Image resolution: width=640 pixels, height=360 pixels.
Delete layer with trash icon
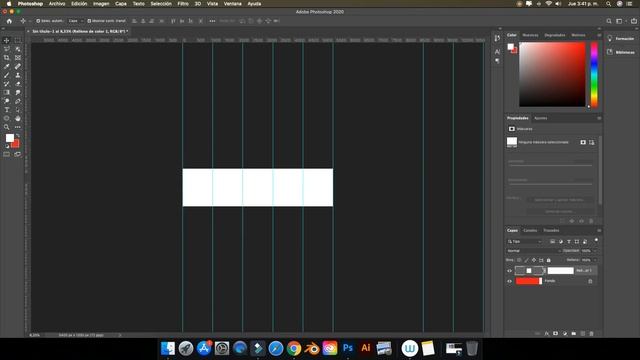[x=591, y=333]
